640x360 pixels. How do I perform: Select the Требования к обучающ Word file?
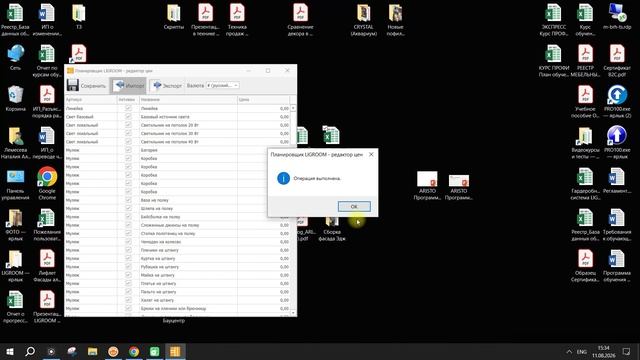(x=617, y=224)
